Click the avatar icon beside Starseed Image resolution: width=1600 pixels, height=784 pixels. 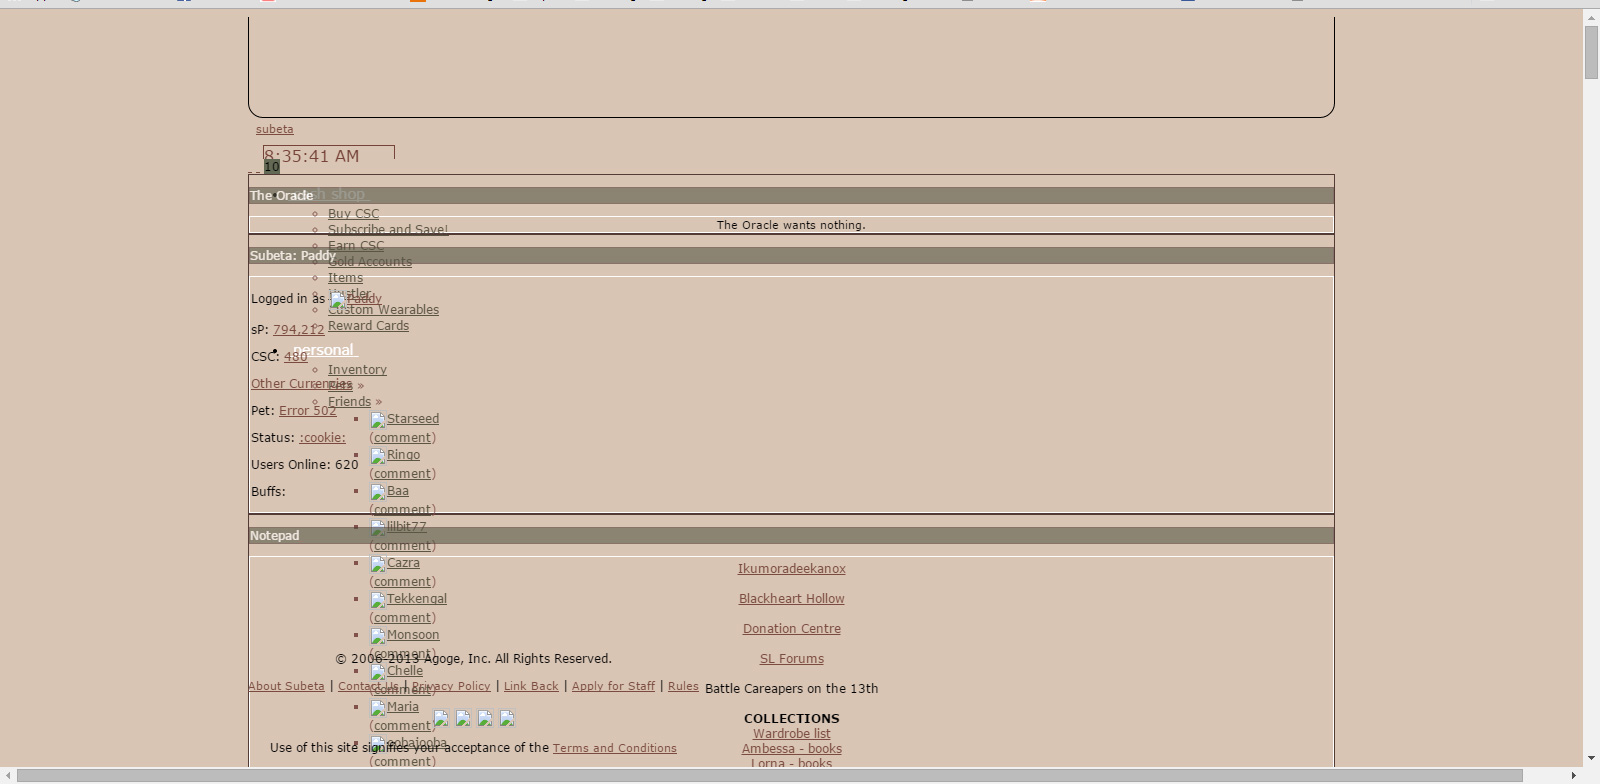(x=378, y=420)
